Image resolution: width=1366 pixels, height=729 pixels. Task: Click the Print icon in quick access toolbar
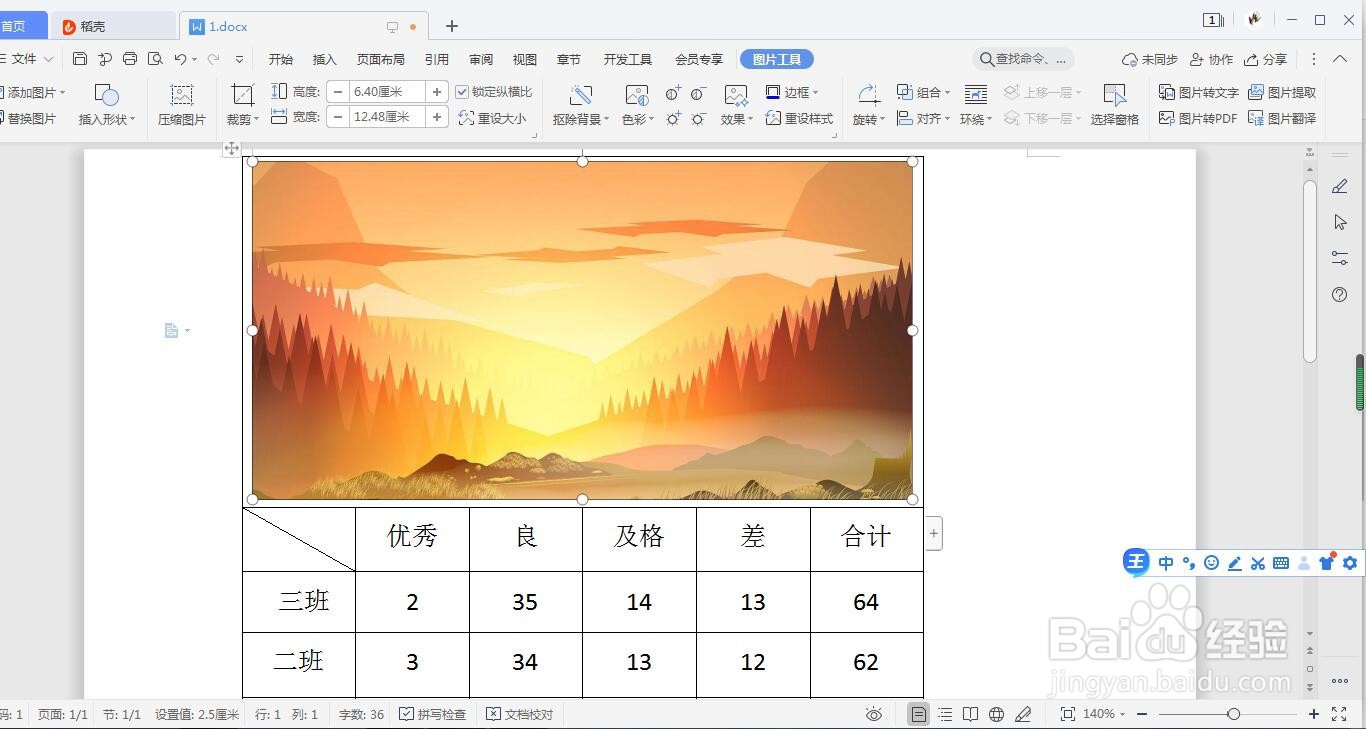(x=130, y=59)
